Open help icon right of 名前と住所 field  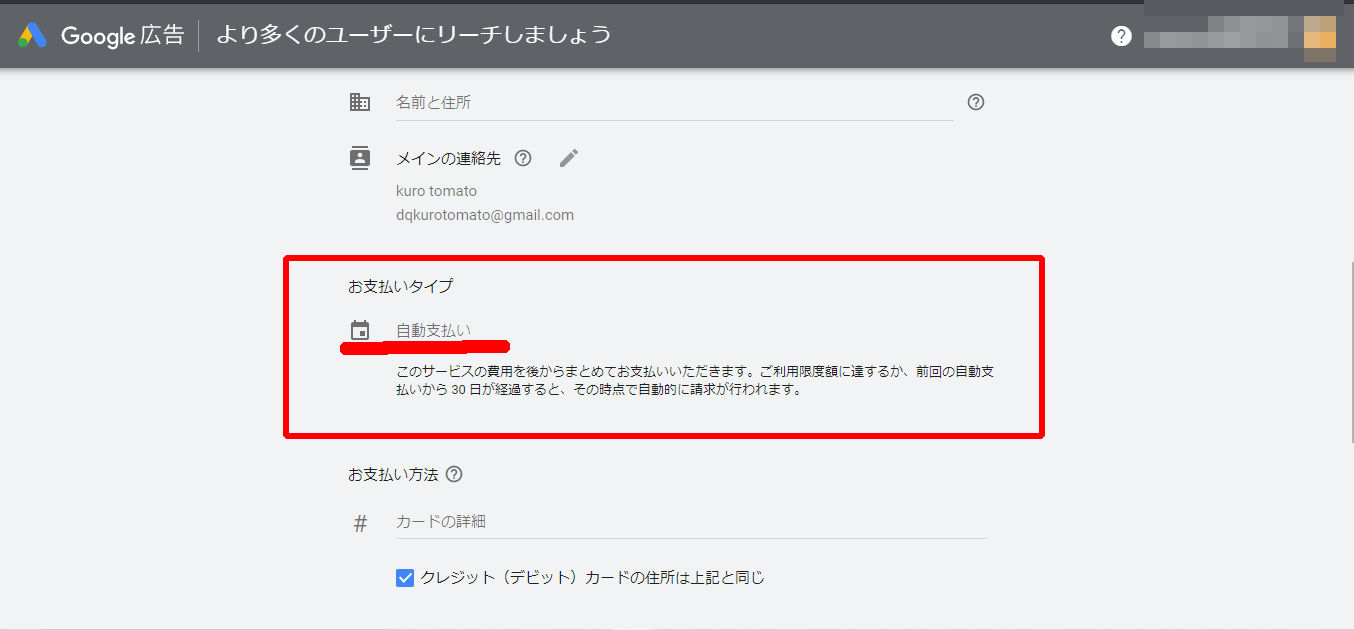click(x=976, y=102)
